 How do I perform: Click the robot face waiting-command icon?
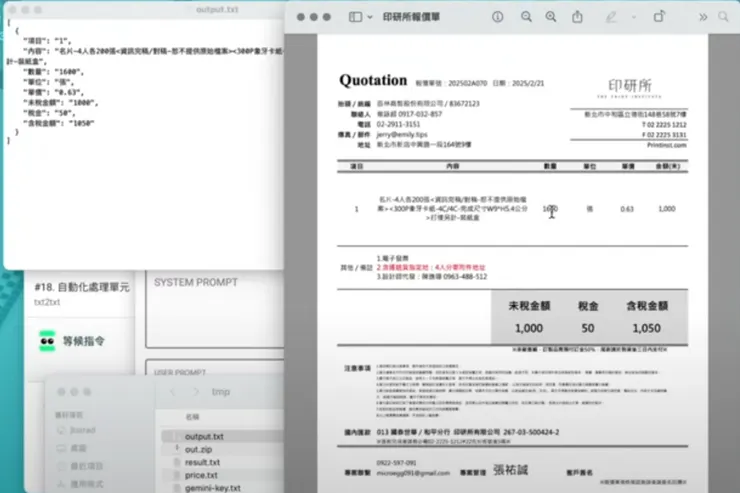click(47, 341)
